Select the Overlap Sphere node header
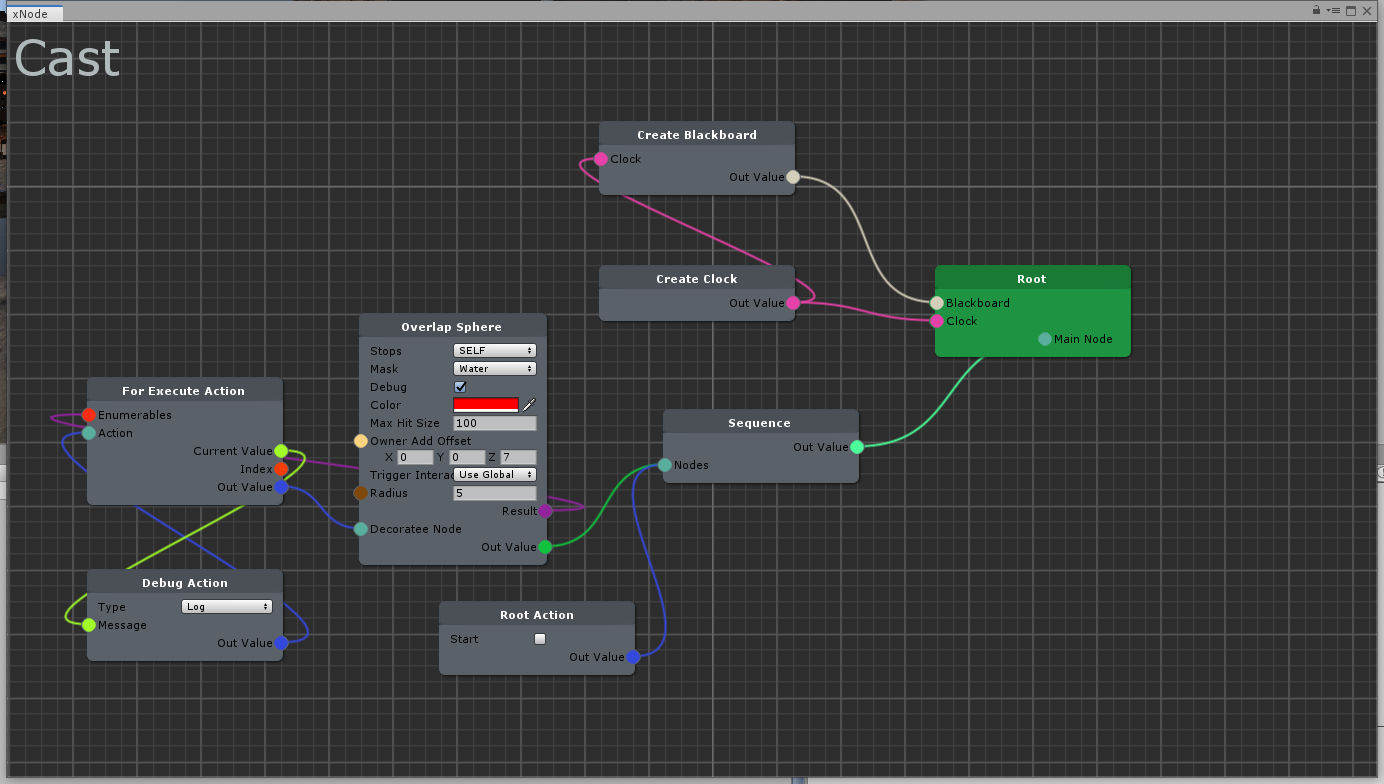 click(453, 327)
